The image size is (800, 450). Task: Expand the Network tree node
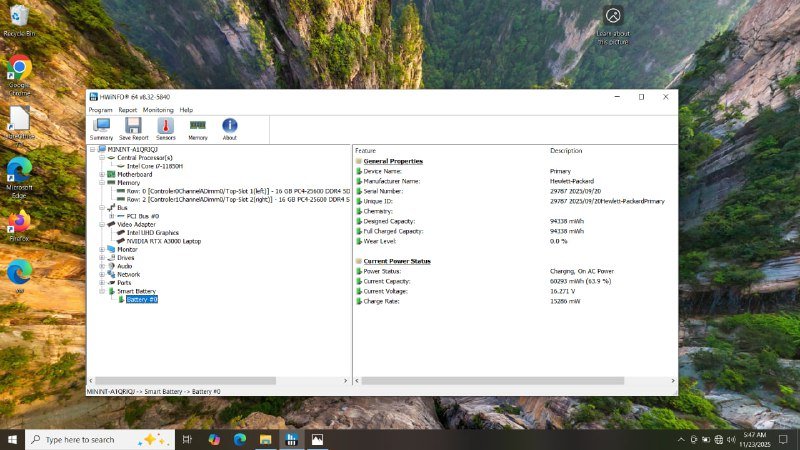pos(102,274)
